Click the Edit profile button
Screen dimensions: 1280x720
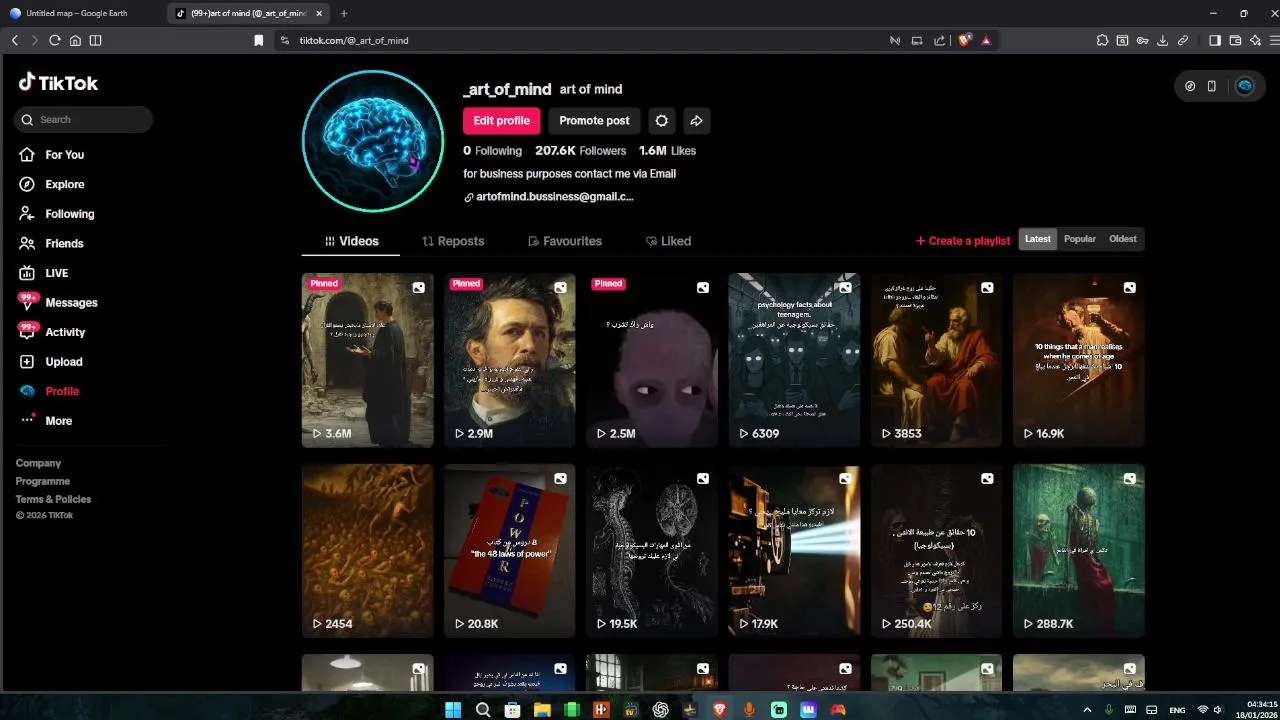[501, 121]
